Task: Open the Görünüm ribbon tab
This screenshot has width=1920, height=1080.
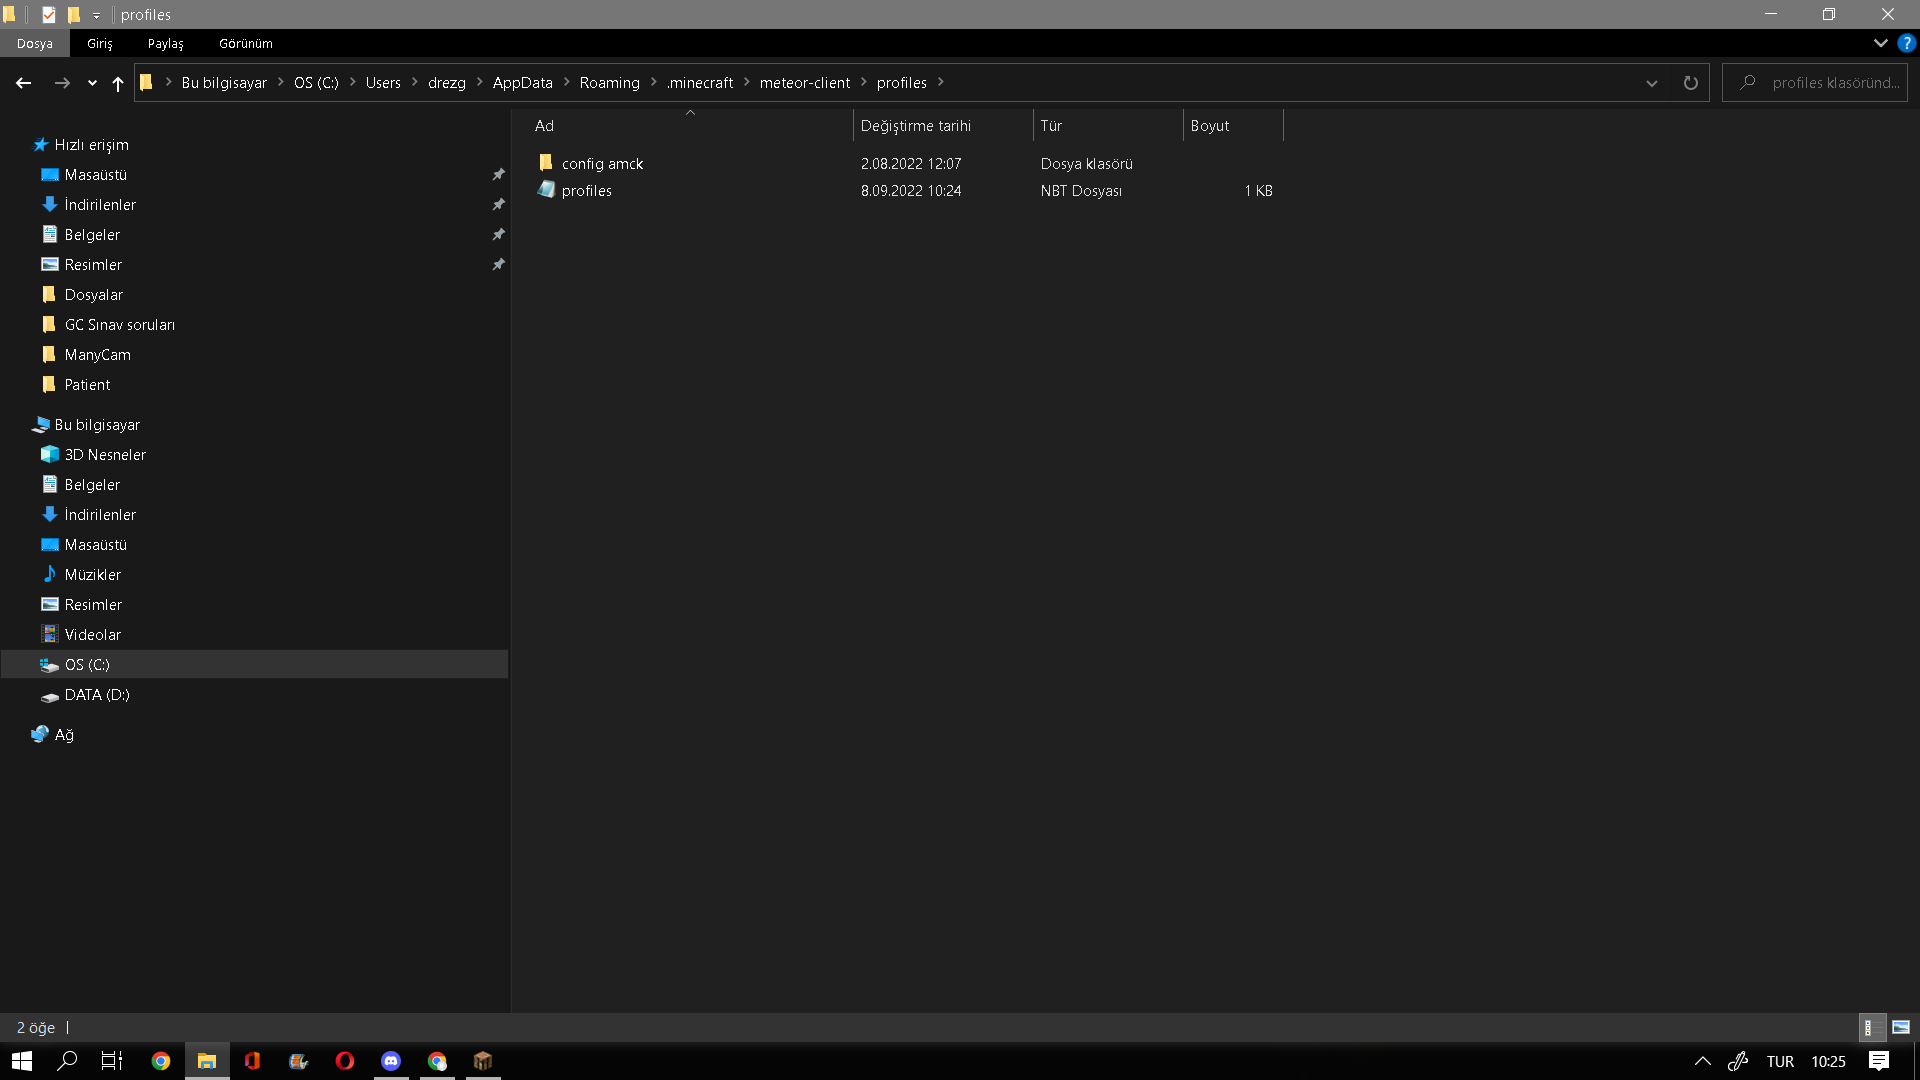Action: coord(246,43)
